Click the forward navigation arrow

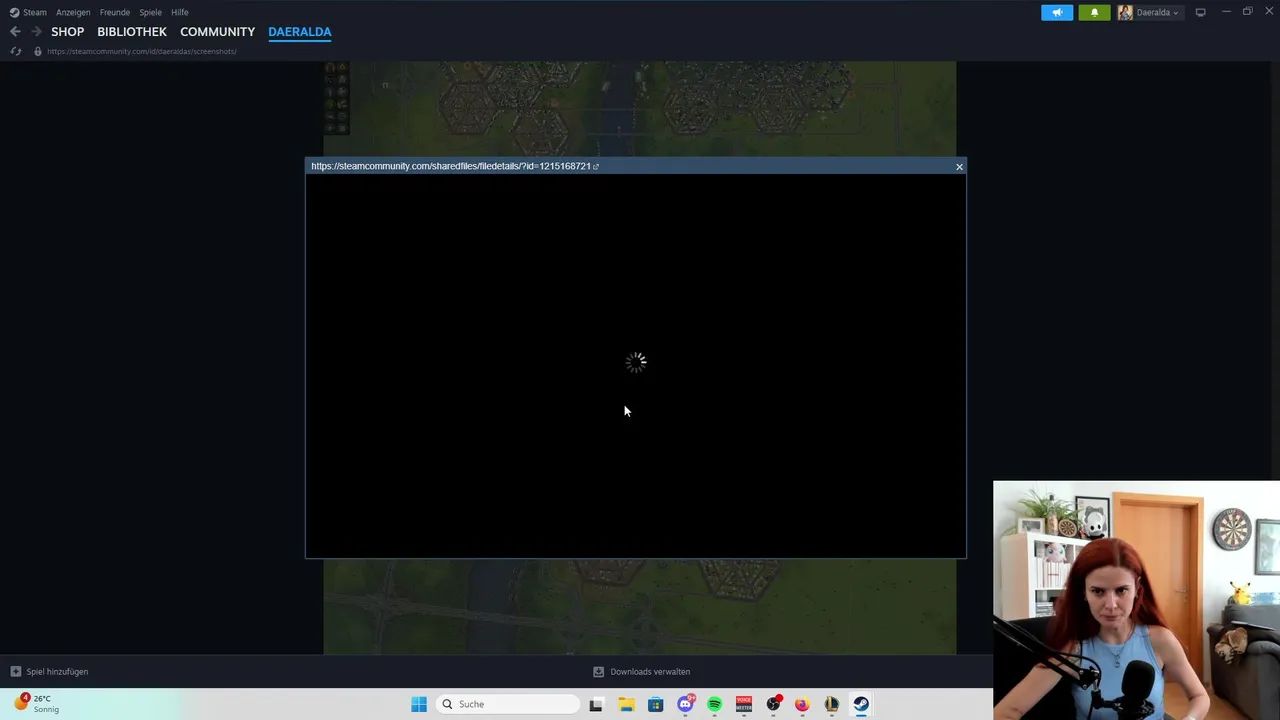click(x=36, y=32)
